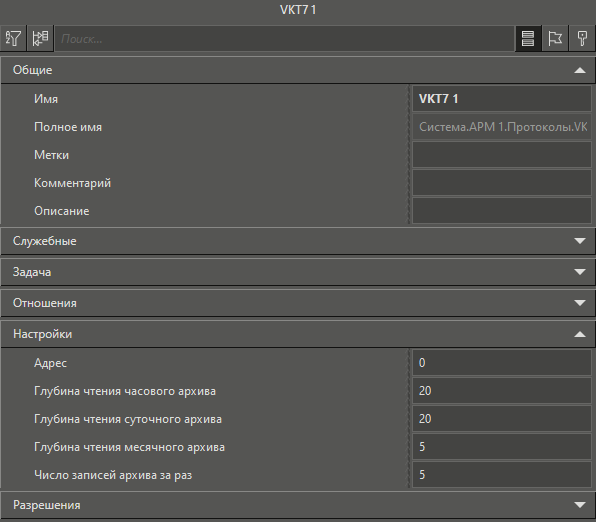596x522 pixels.
Task: Click the key icon in toolbar
Action: pos(582,38)
